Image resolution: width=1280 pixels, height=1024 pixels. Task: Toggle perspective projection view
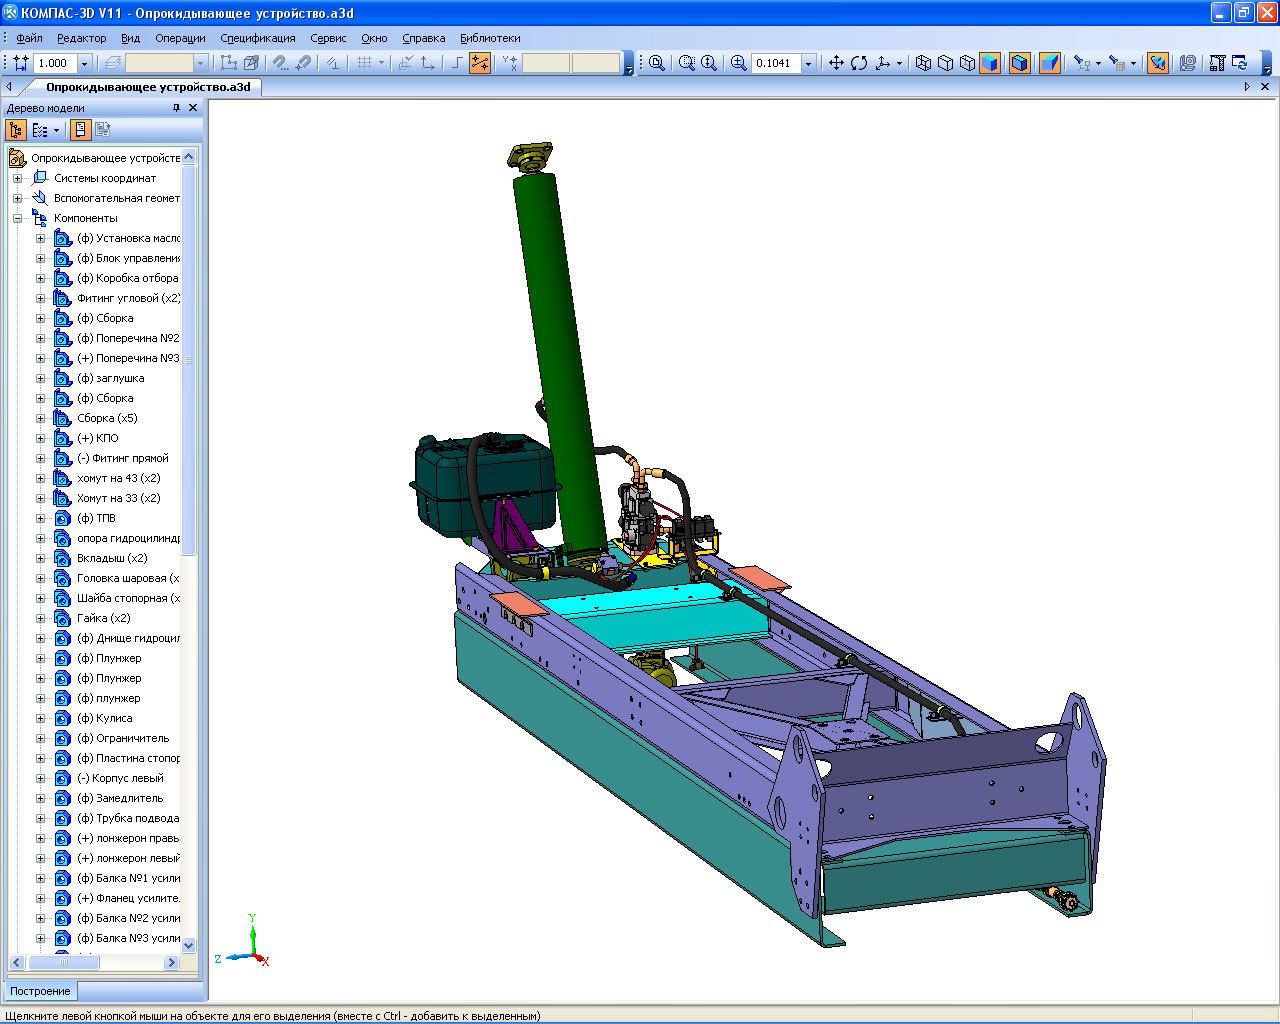pos(1049,63)
